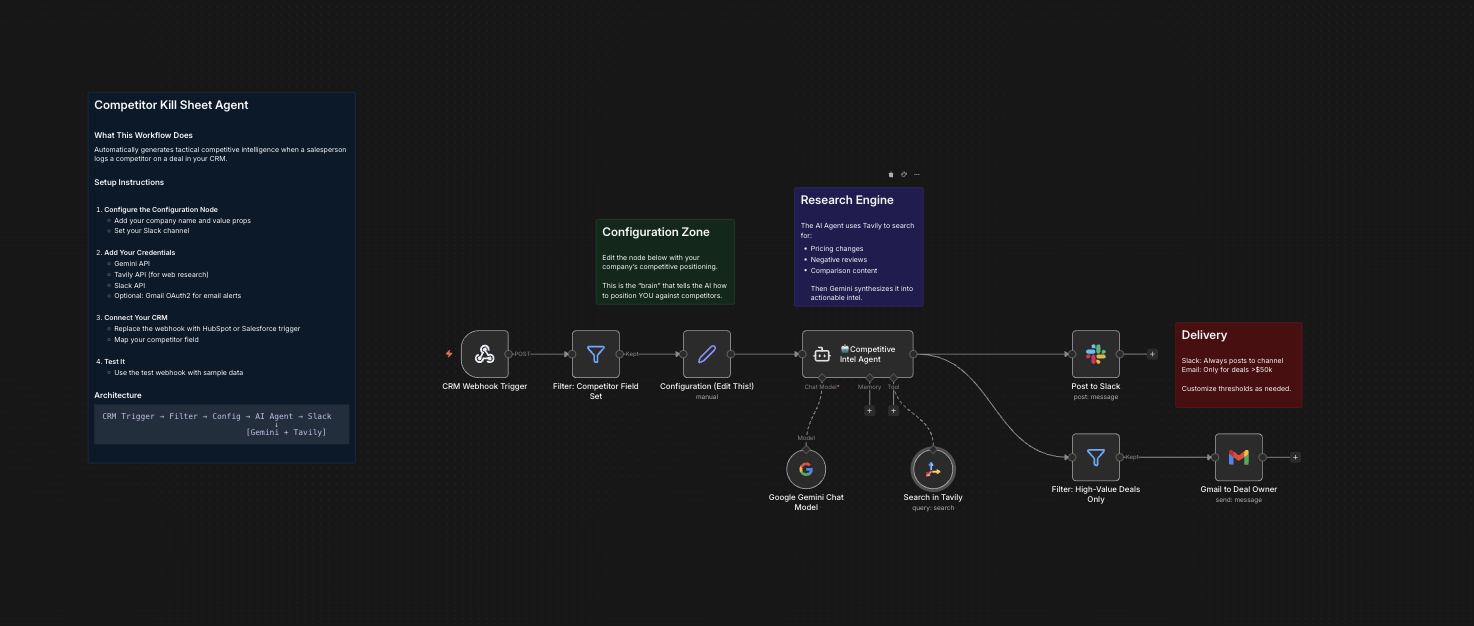Add a node after Post to Slack
Screen dimensions: 1474x626
(x=1150, y=354)
